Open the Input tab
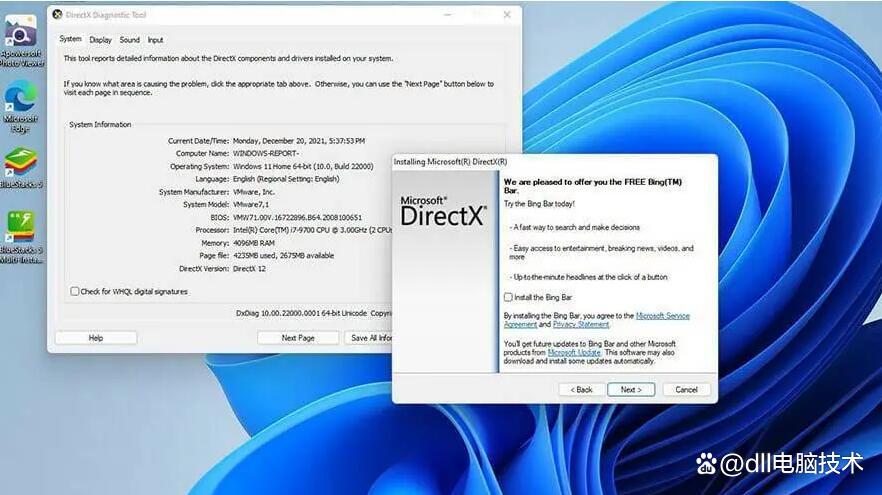The width and height of the screenshot is (882, 495). 155,40
